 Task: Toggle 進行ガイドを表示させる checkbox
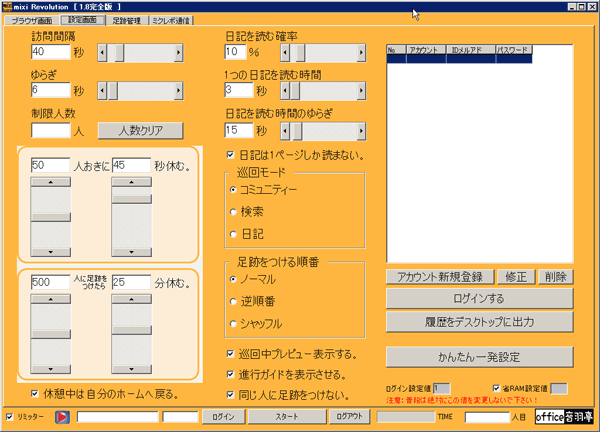tap(230, 374)
